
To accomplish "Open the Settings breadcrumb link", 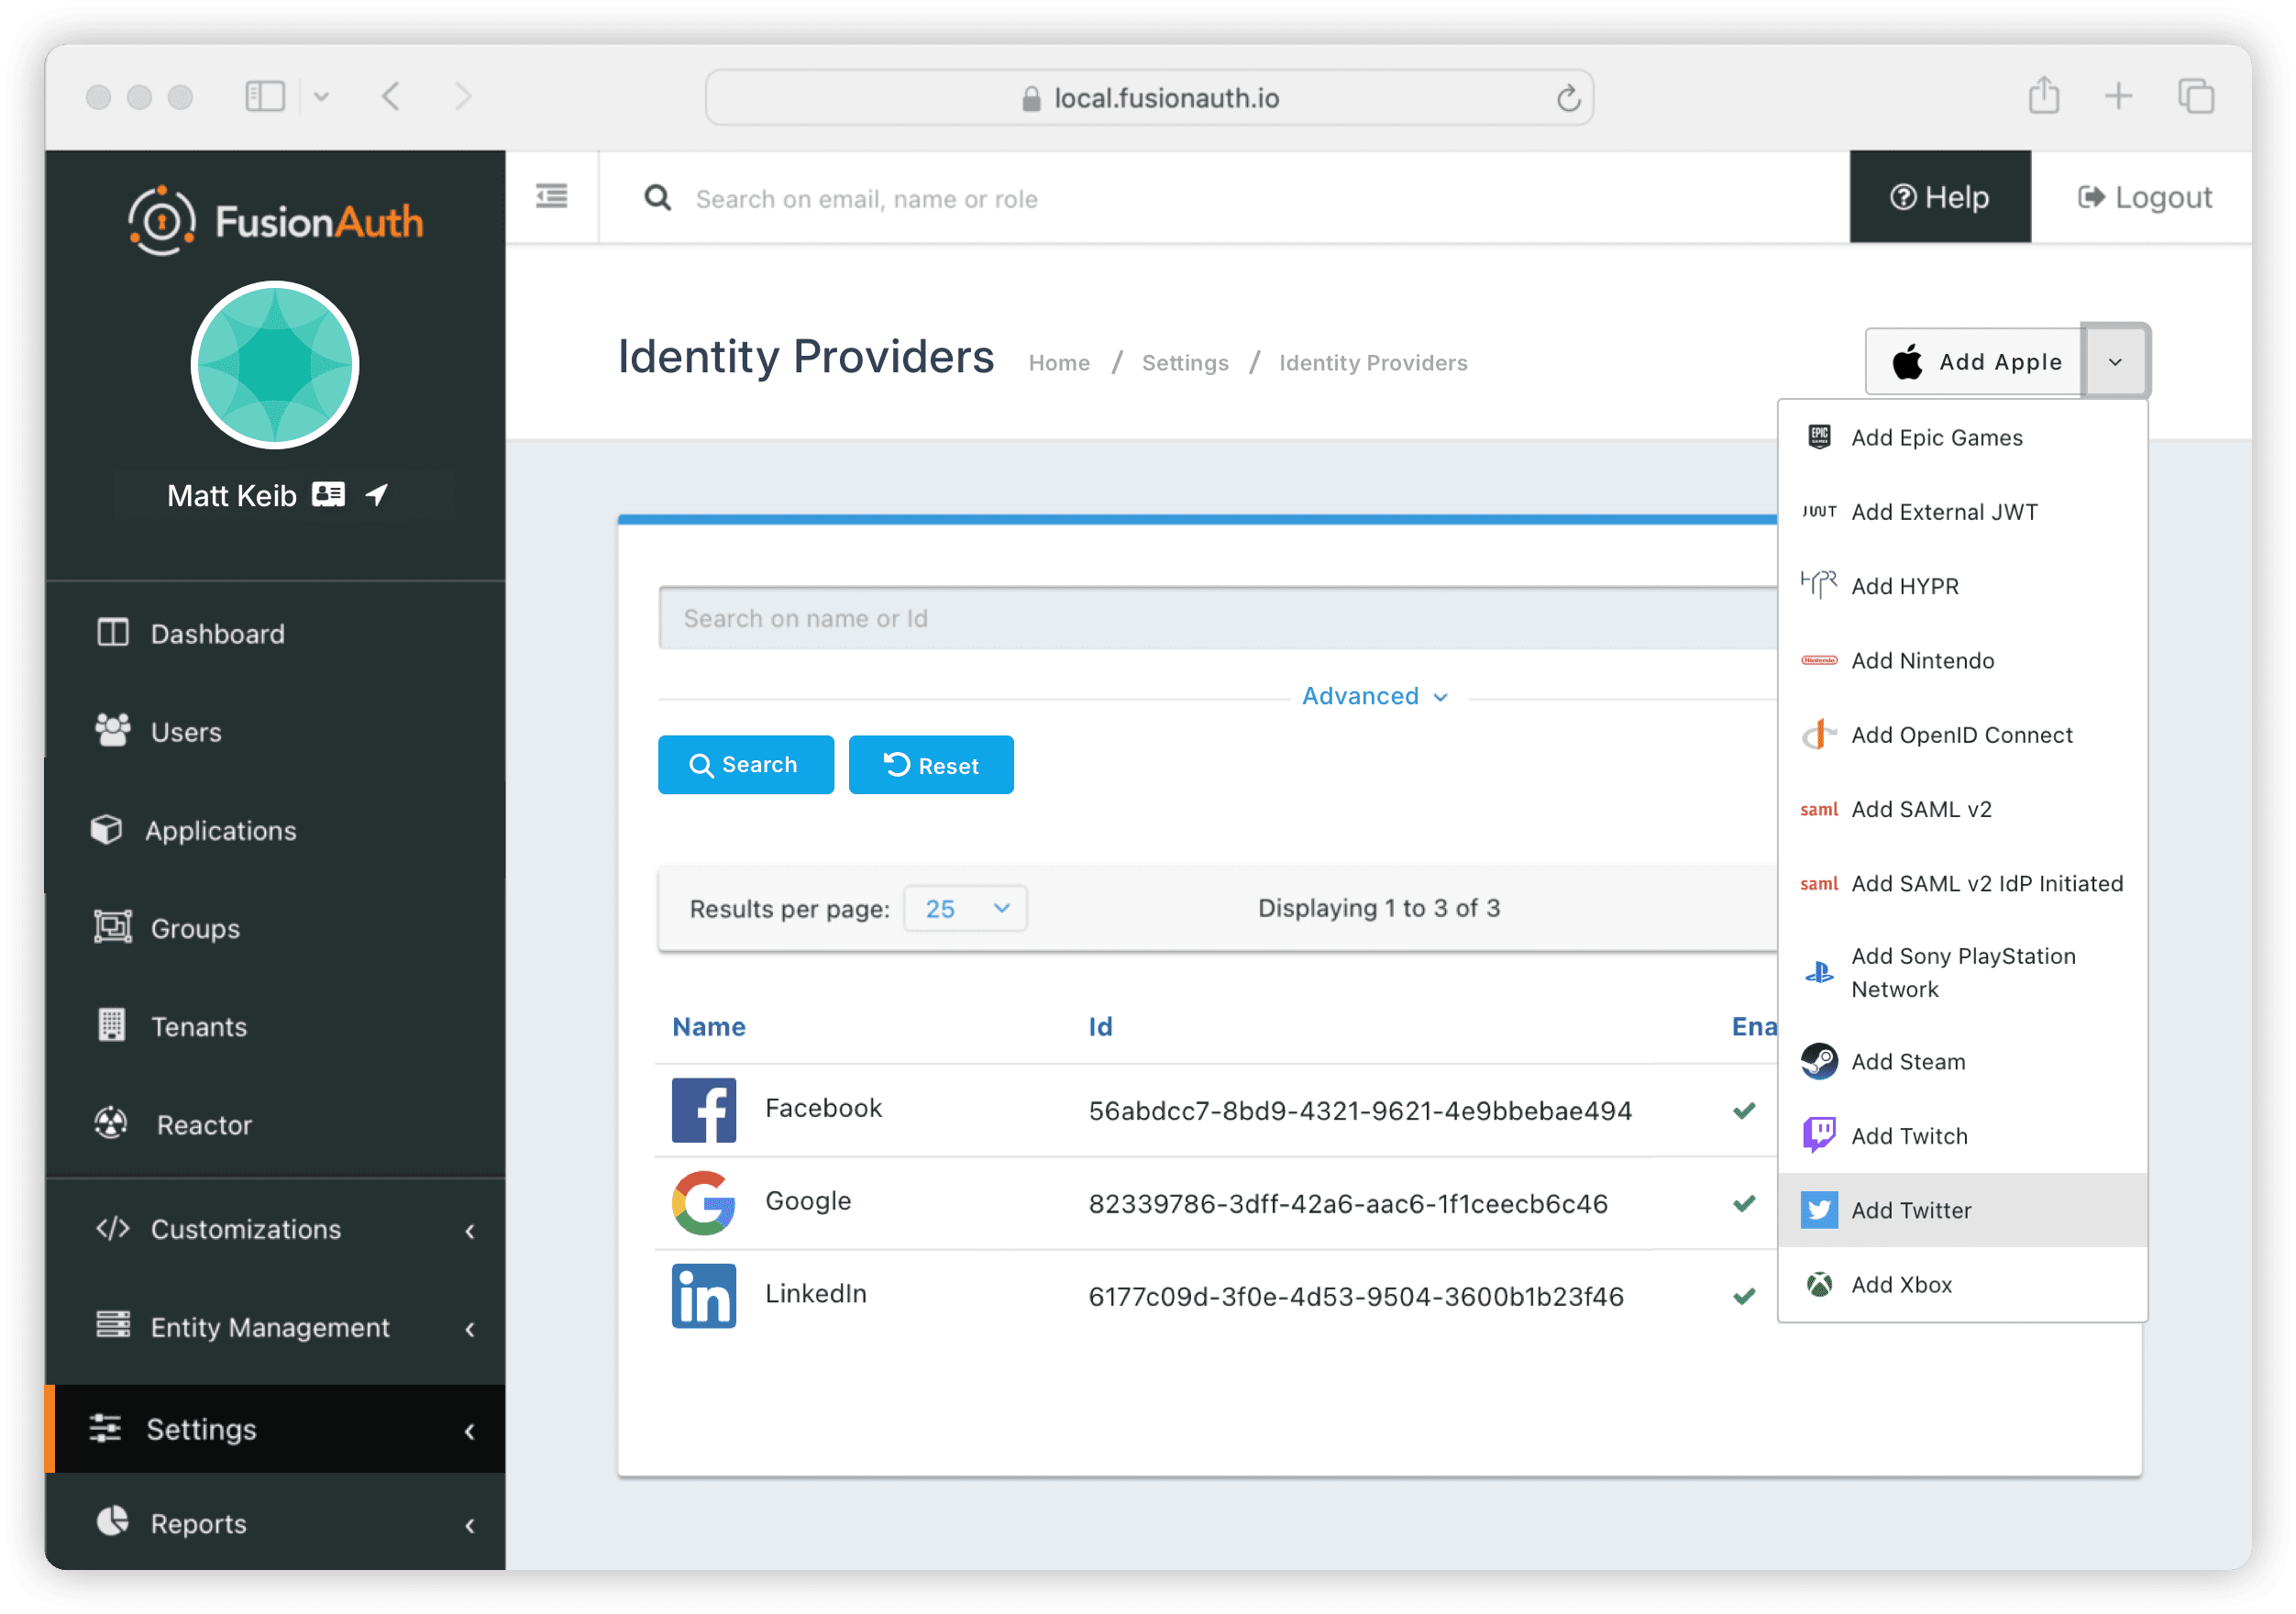I will [x=1185, y=362].
